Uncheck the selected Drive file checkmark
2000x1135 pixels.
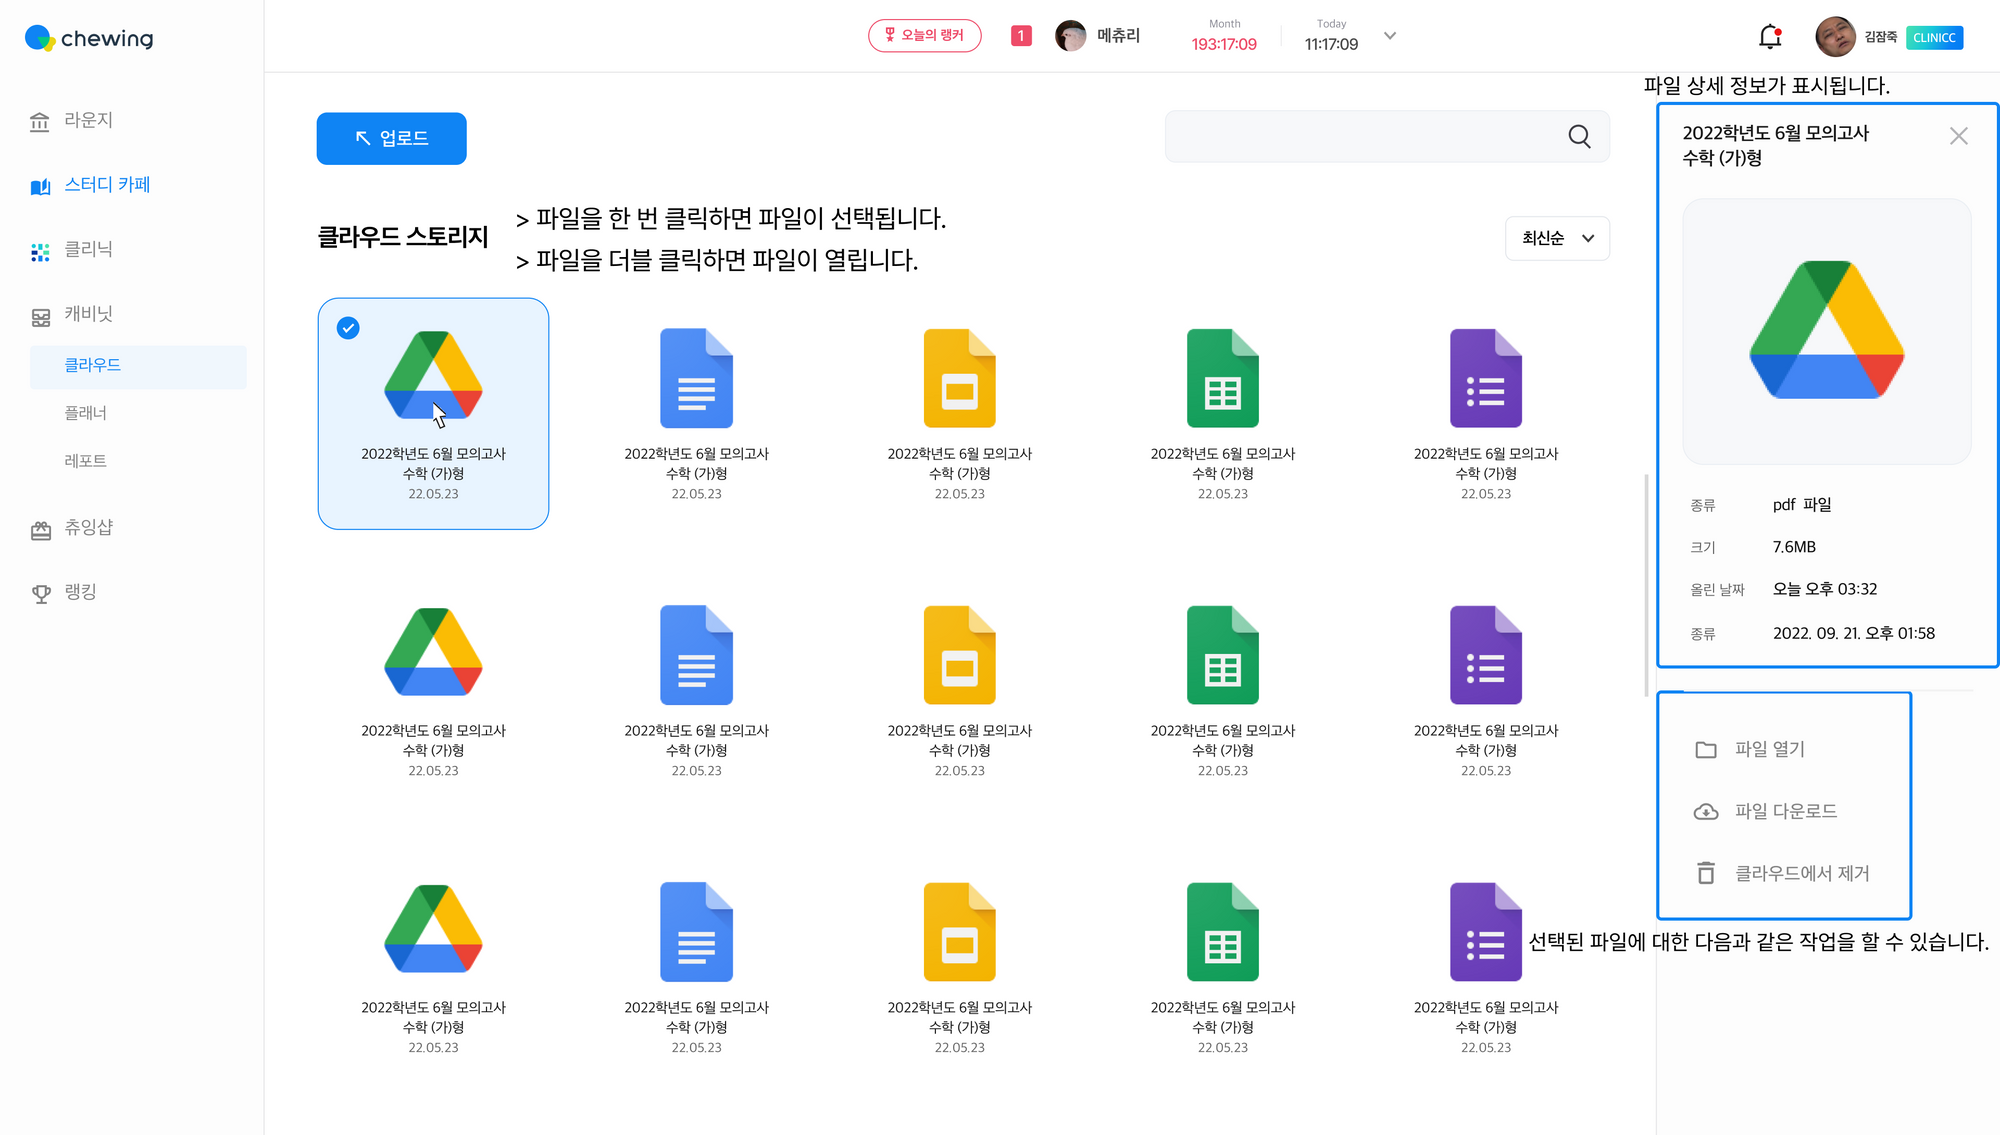pos(348,328)
